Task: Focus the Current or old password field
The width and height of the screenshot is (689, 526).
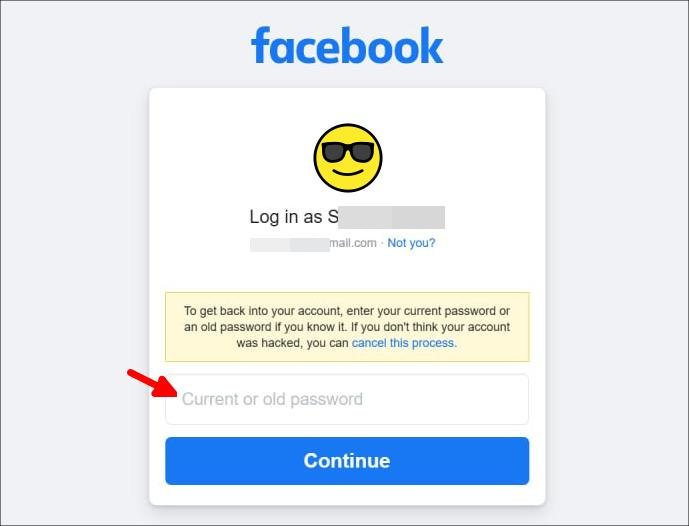Action: (x=347, y=399)
